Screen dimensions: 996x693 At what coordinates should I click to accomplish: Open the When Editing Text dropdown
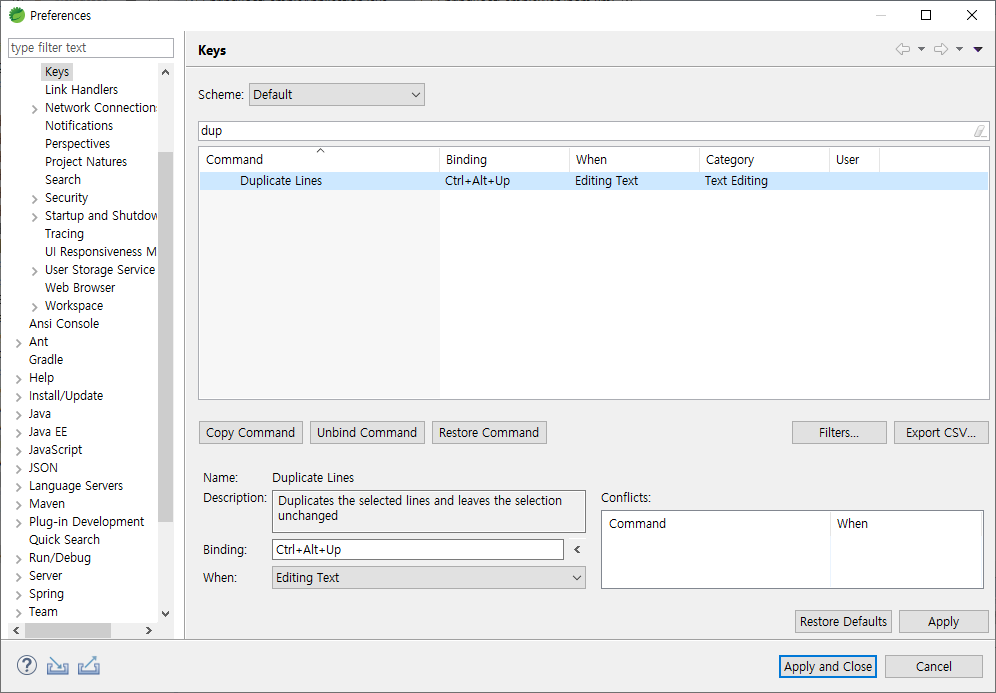[x=429, y=577]
